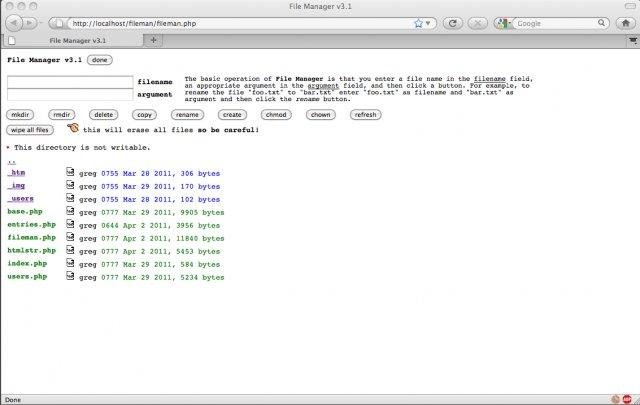This screenshot has width=640, height=405.
Task: Click the chmod button
Action: (276, 115)
